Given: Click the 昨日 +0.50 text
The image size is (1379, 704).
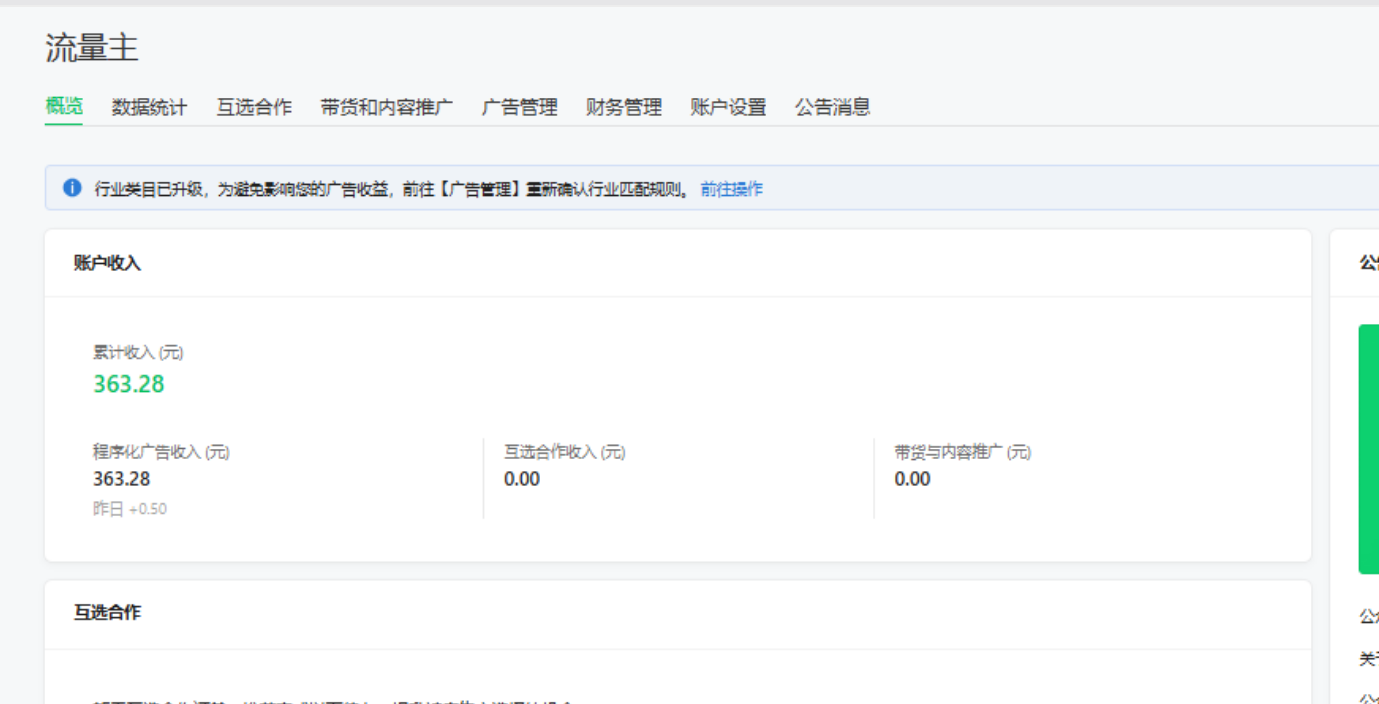Looking at the screenshot, I should (x=130, y=509).
